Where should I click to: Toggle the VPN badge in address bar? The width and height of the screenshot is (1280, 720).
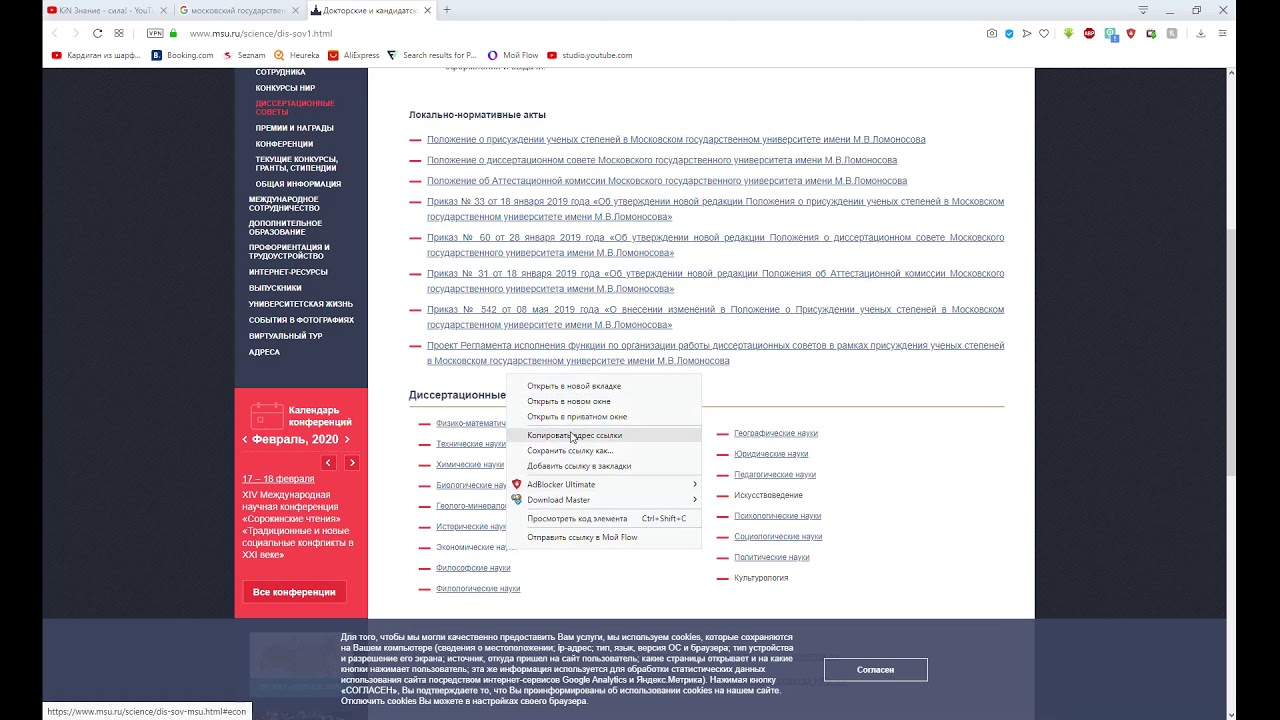pos(155,33)
